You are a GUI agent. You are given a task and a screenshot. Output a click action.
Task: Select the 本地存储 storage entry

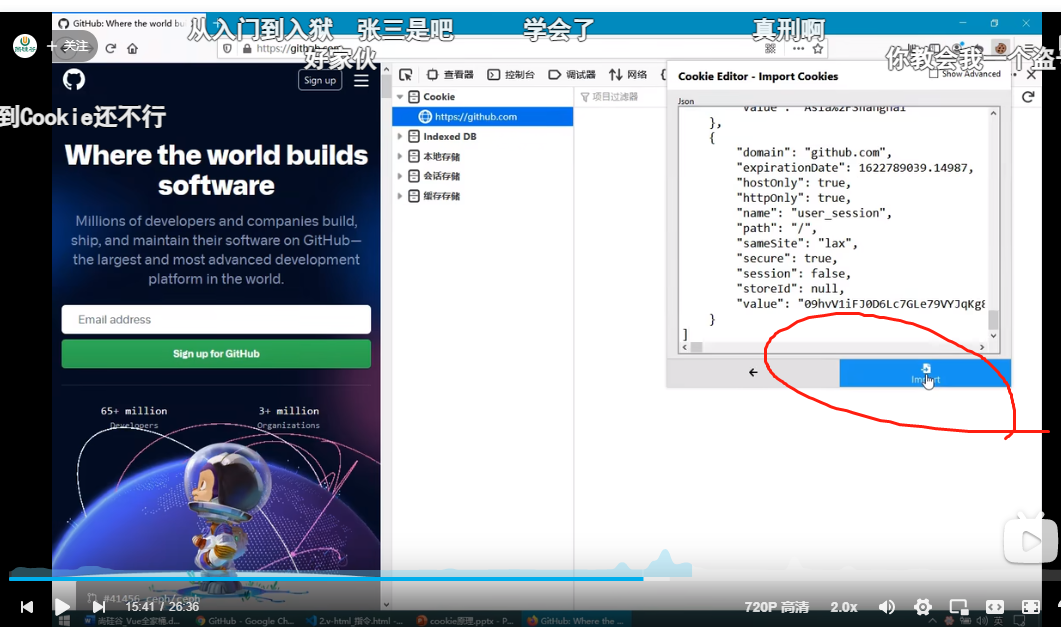pos(441,156)
